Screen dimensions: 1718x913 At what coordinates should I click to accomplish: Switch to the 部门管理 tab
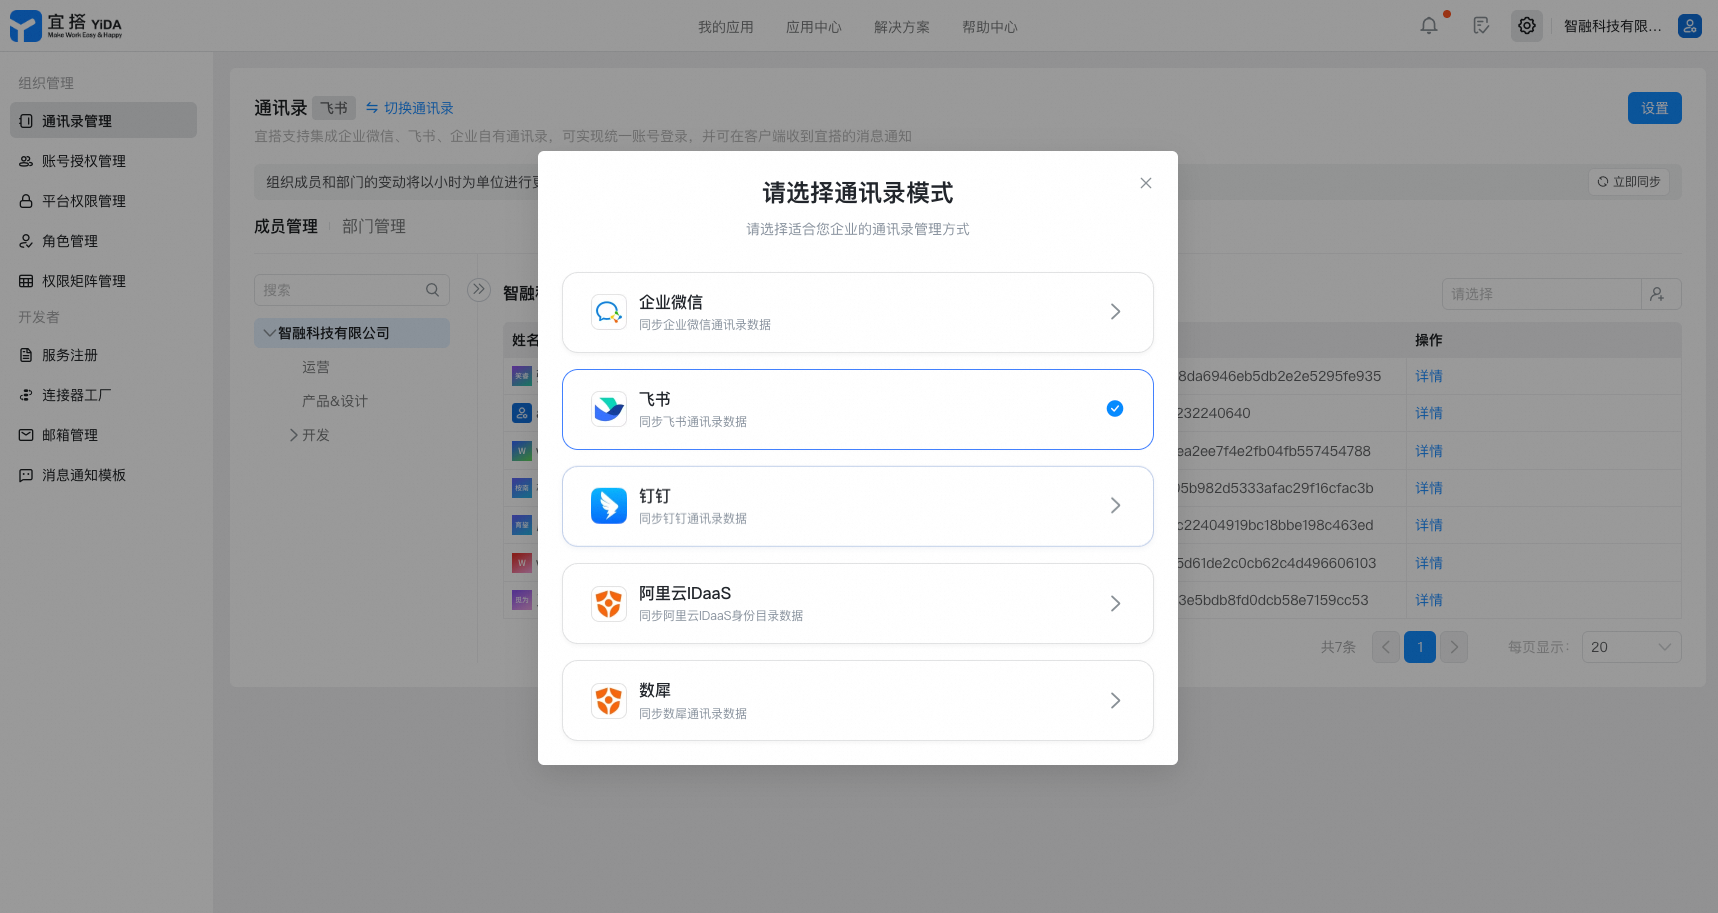pyautogui.click(x=373, y=227)
